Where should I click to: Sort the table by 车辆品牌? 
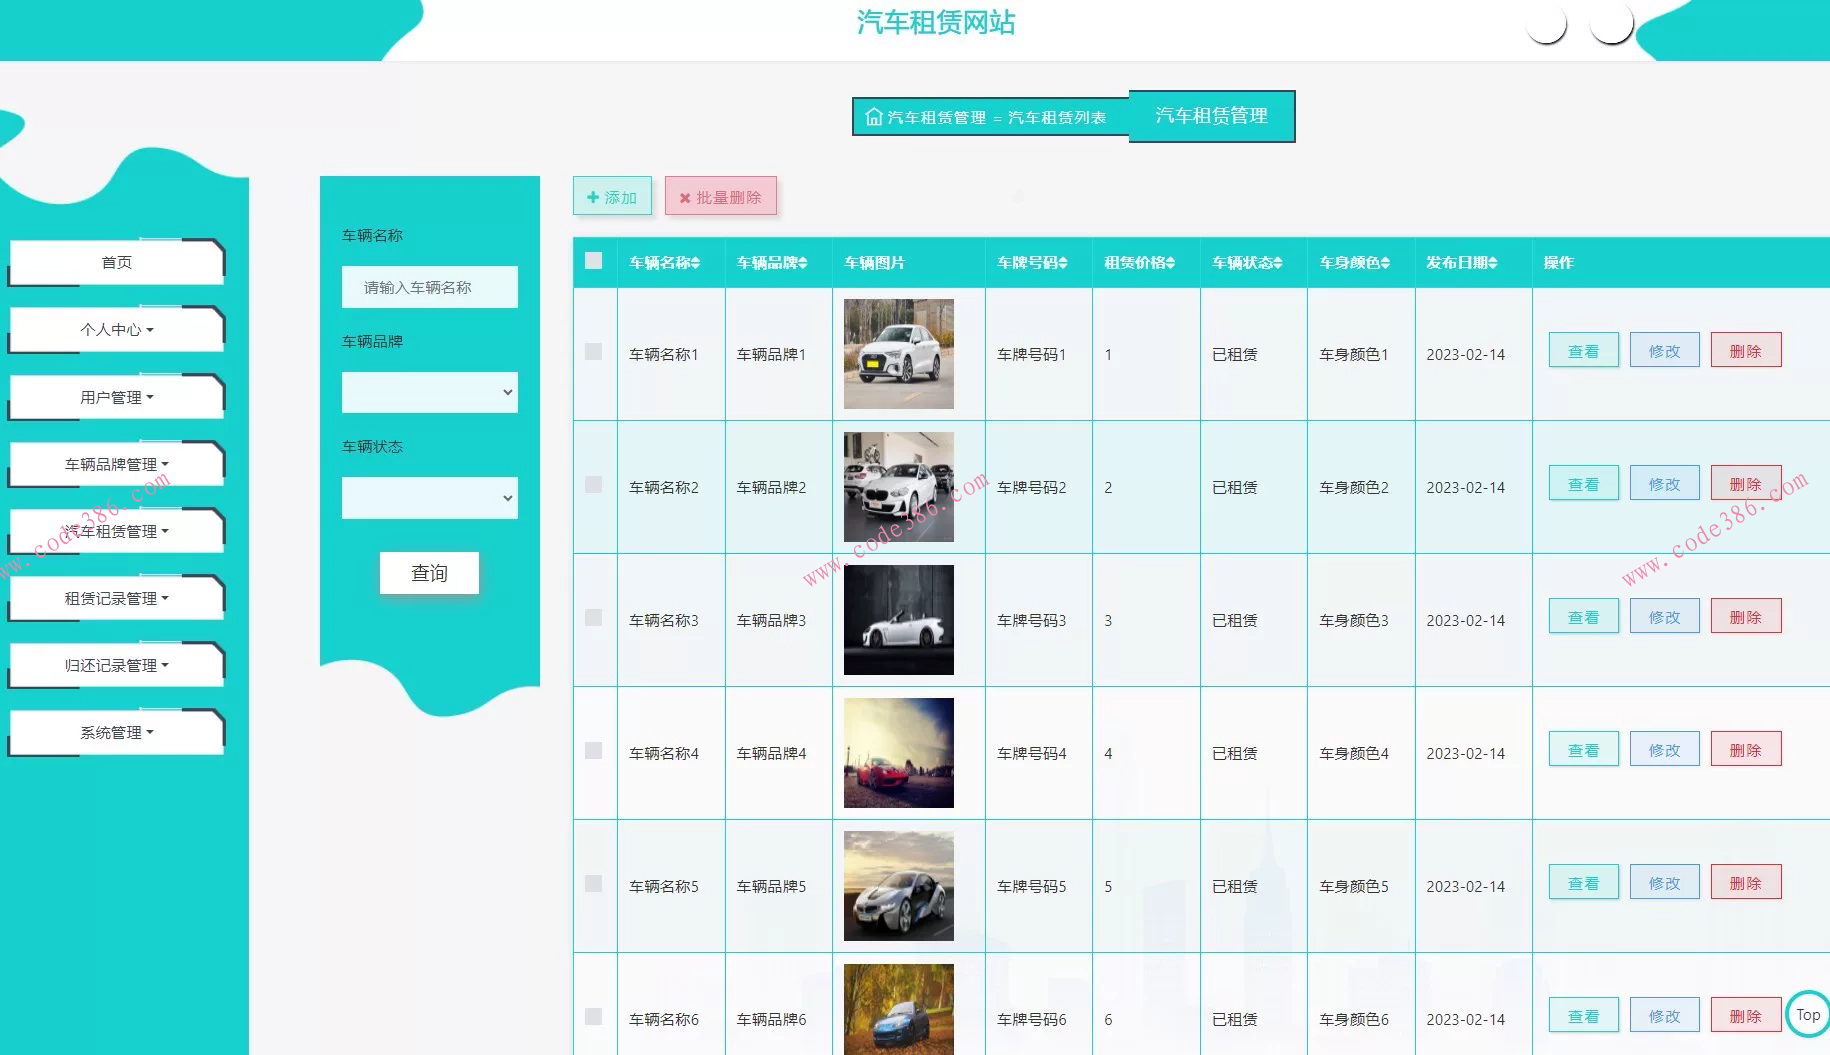pyautogui.click(x=802, y=263)
